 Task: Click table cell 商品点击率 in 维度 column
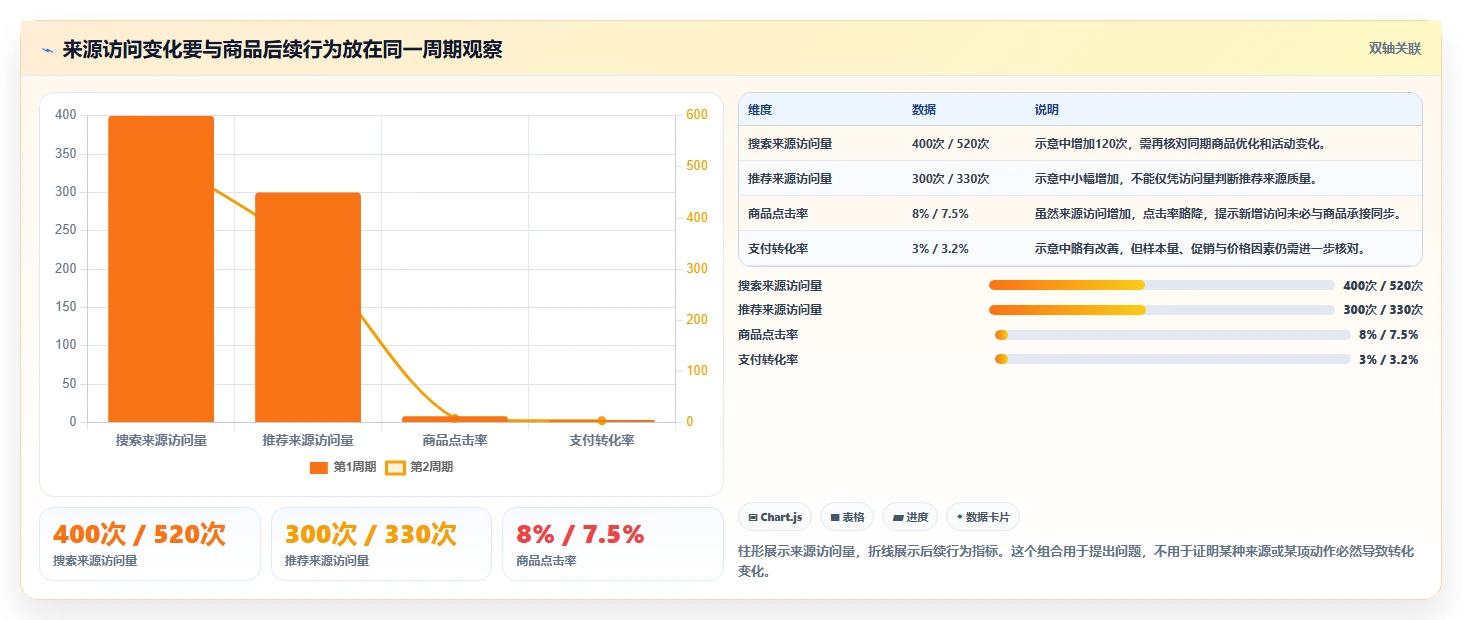[x=778, y=214]
